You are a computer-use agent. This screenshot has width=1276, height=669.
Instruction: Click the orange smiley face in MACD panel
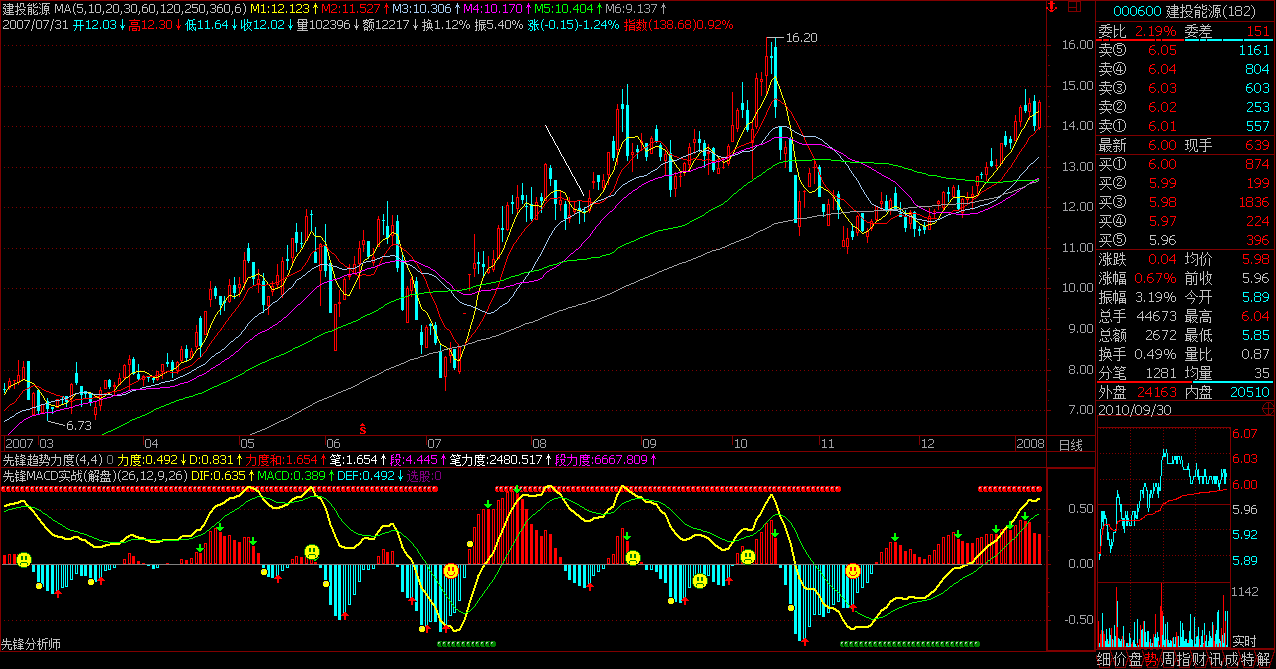[451, 571]
